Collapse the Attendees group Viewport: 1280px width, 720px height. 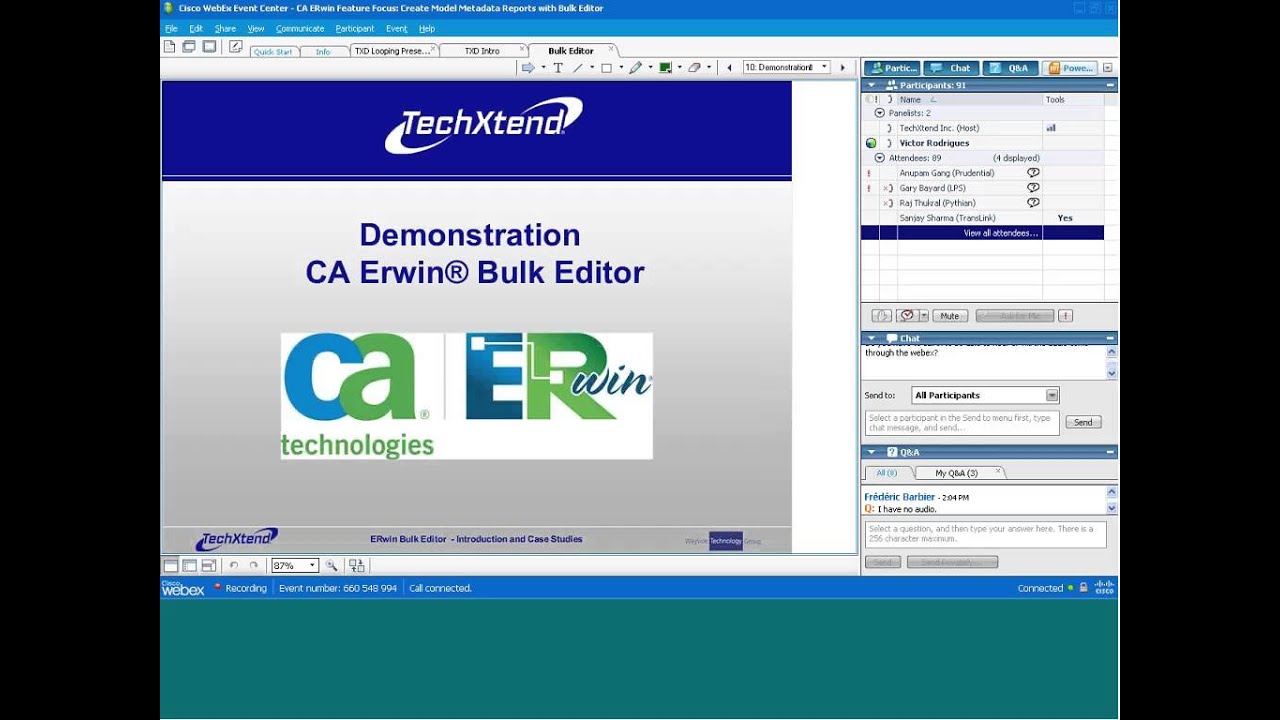pyautogui.click(x=880, y=158)
